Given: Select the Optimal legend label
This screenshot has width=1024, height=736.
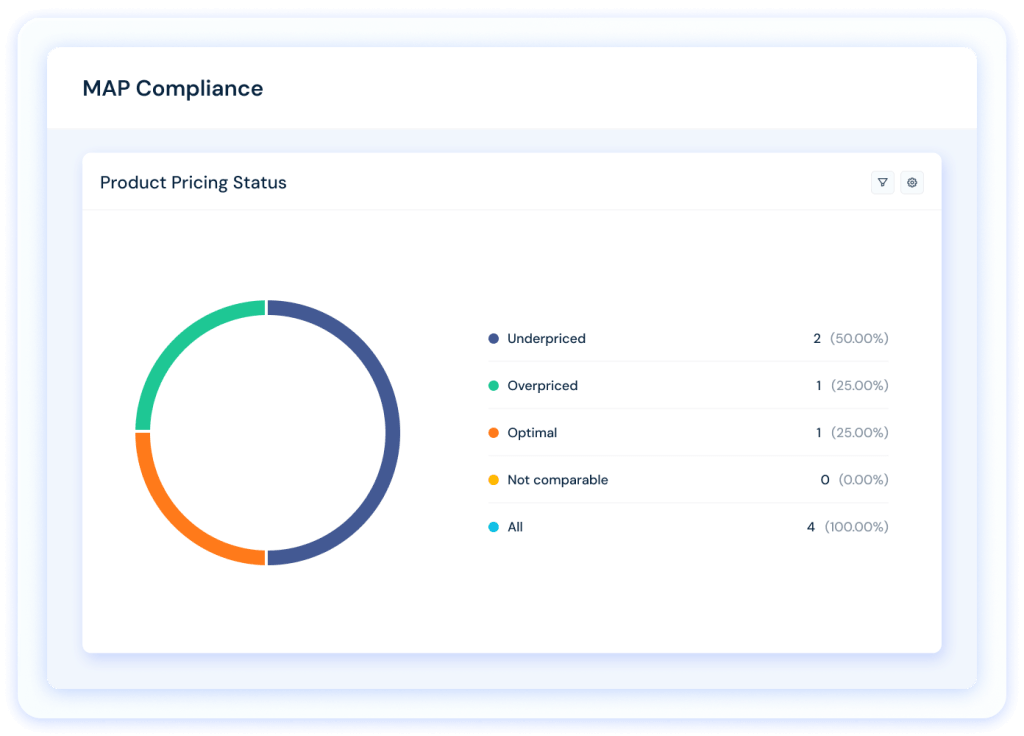Looking at the screenshot, I should [532, 432].
